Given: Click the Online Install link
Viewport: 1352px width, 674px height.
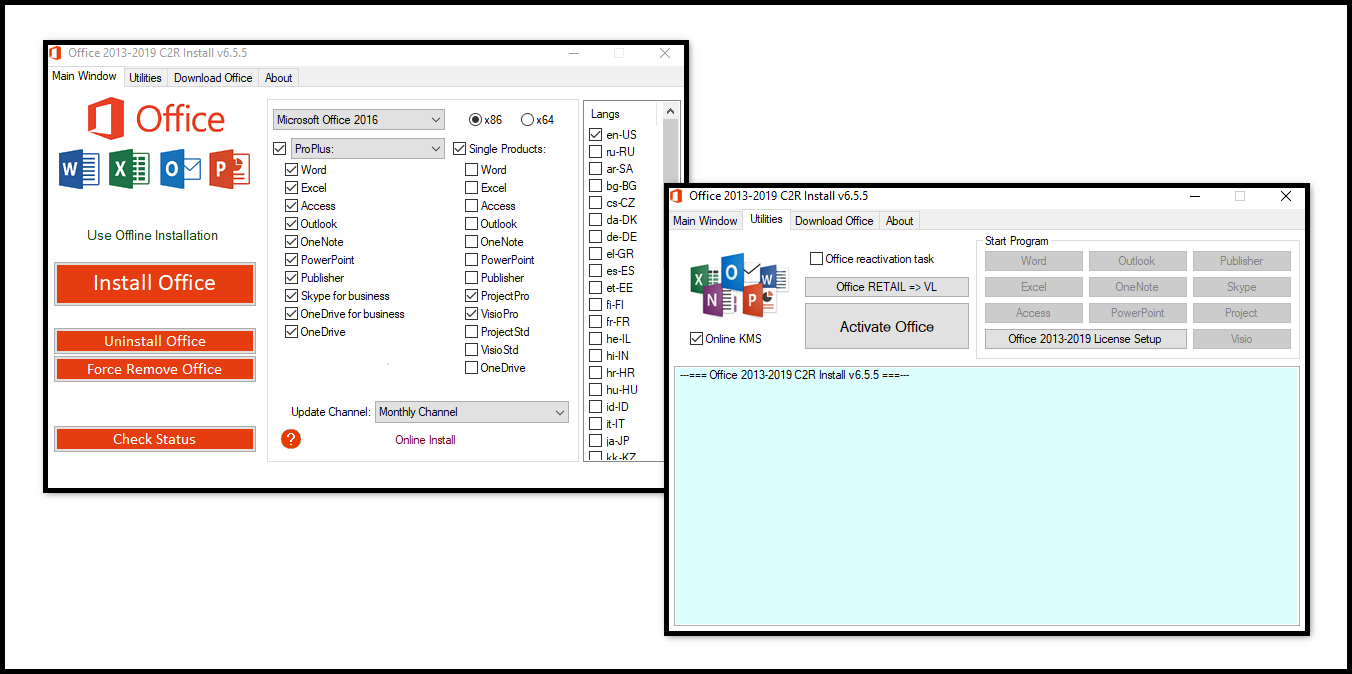Looking at the screenshot, I should [x=425, y=440].
